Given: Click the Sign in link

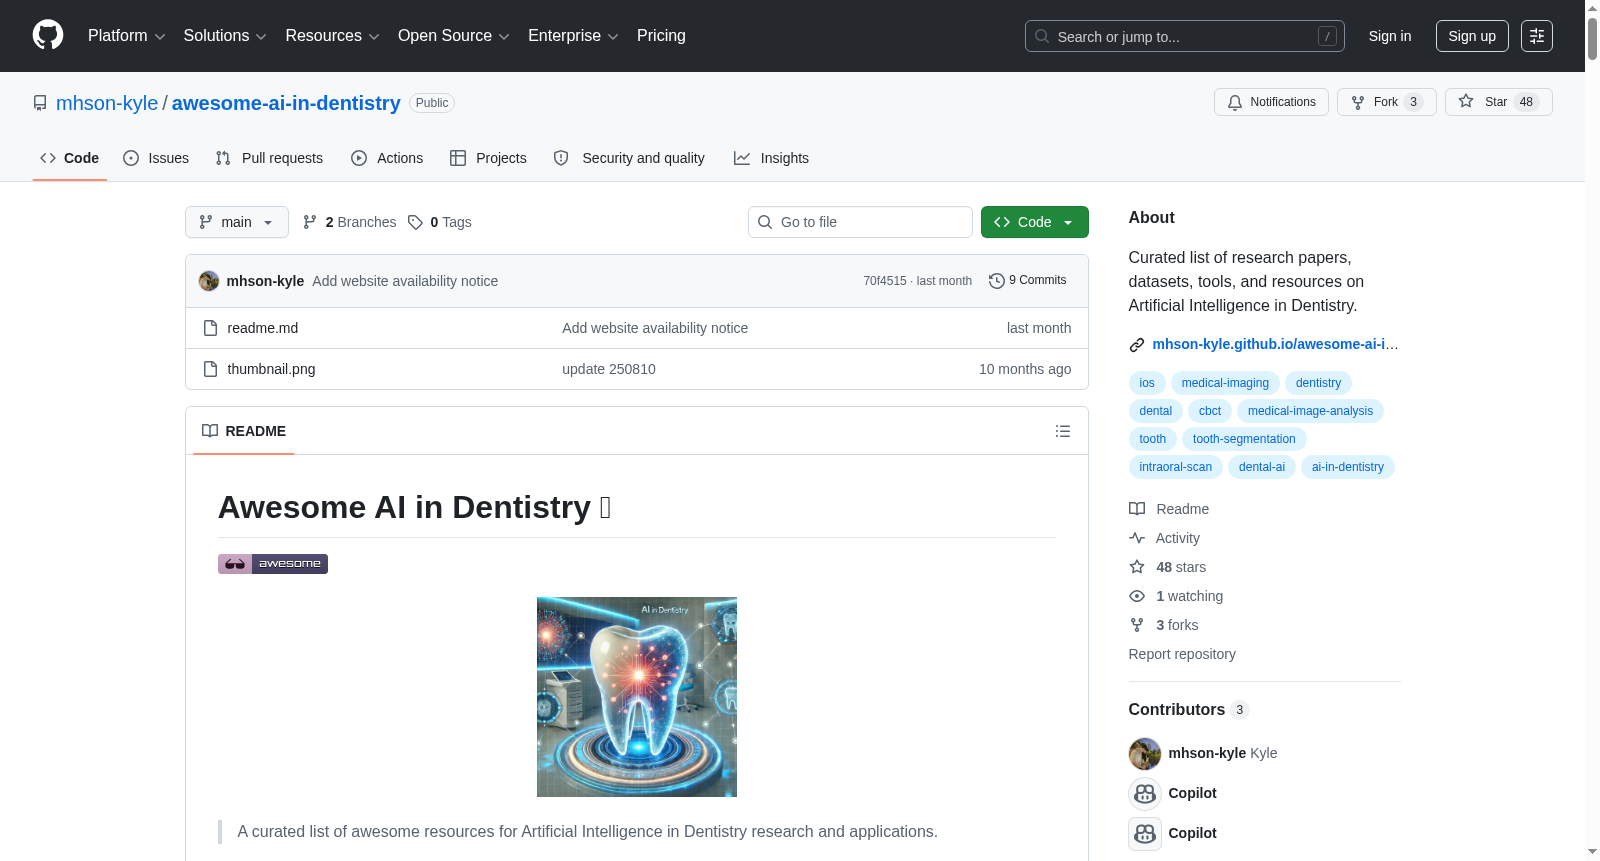Looking at the screenshot, I should [1390, 36].
